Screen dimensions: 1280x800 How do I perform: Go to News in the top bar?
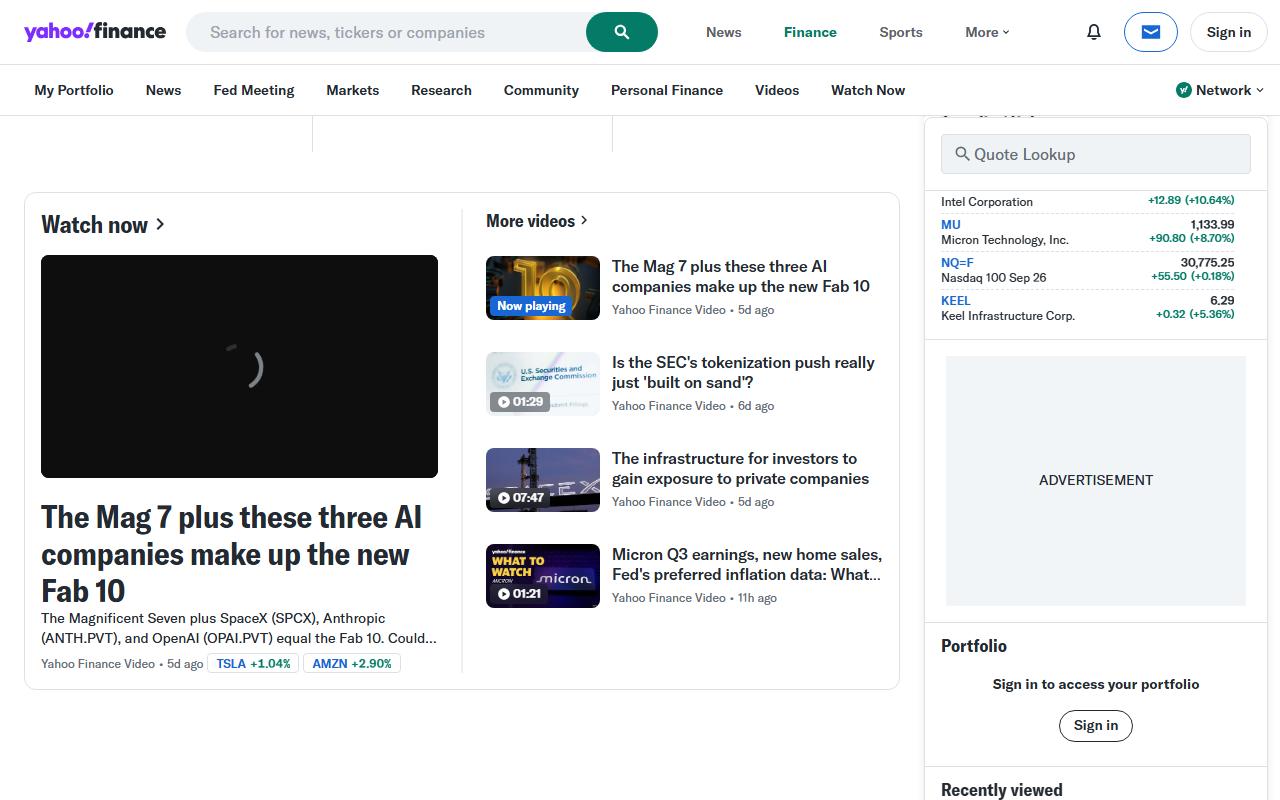point(724,32)
